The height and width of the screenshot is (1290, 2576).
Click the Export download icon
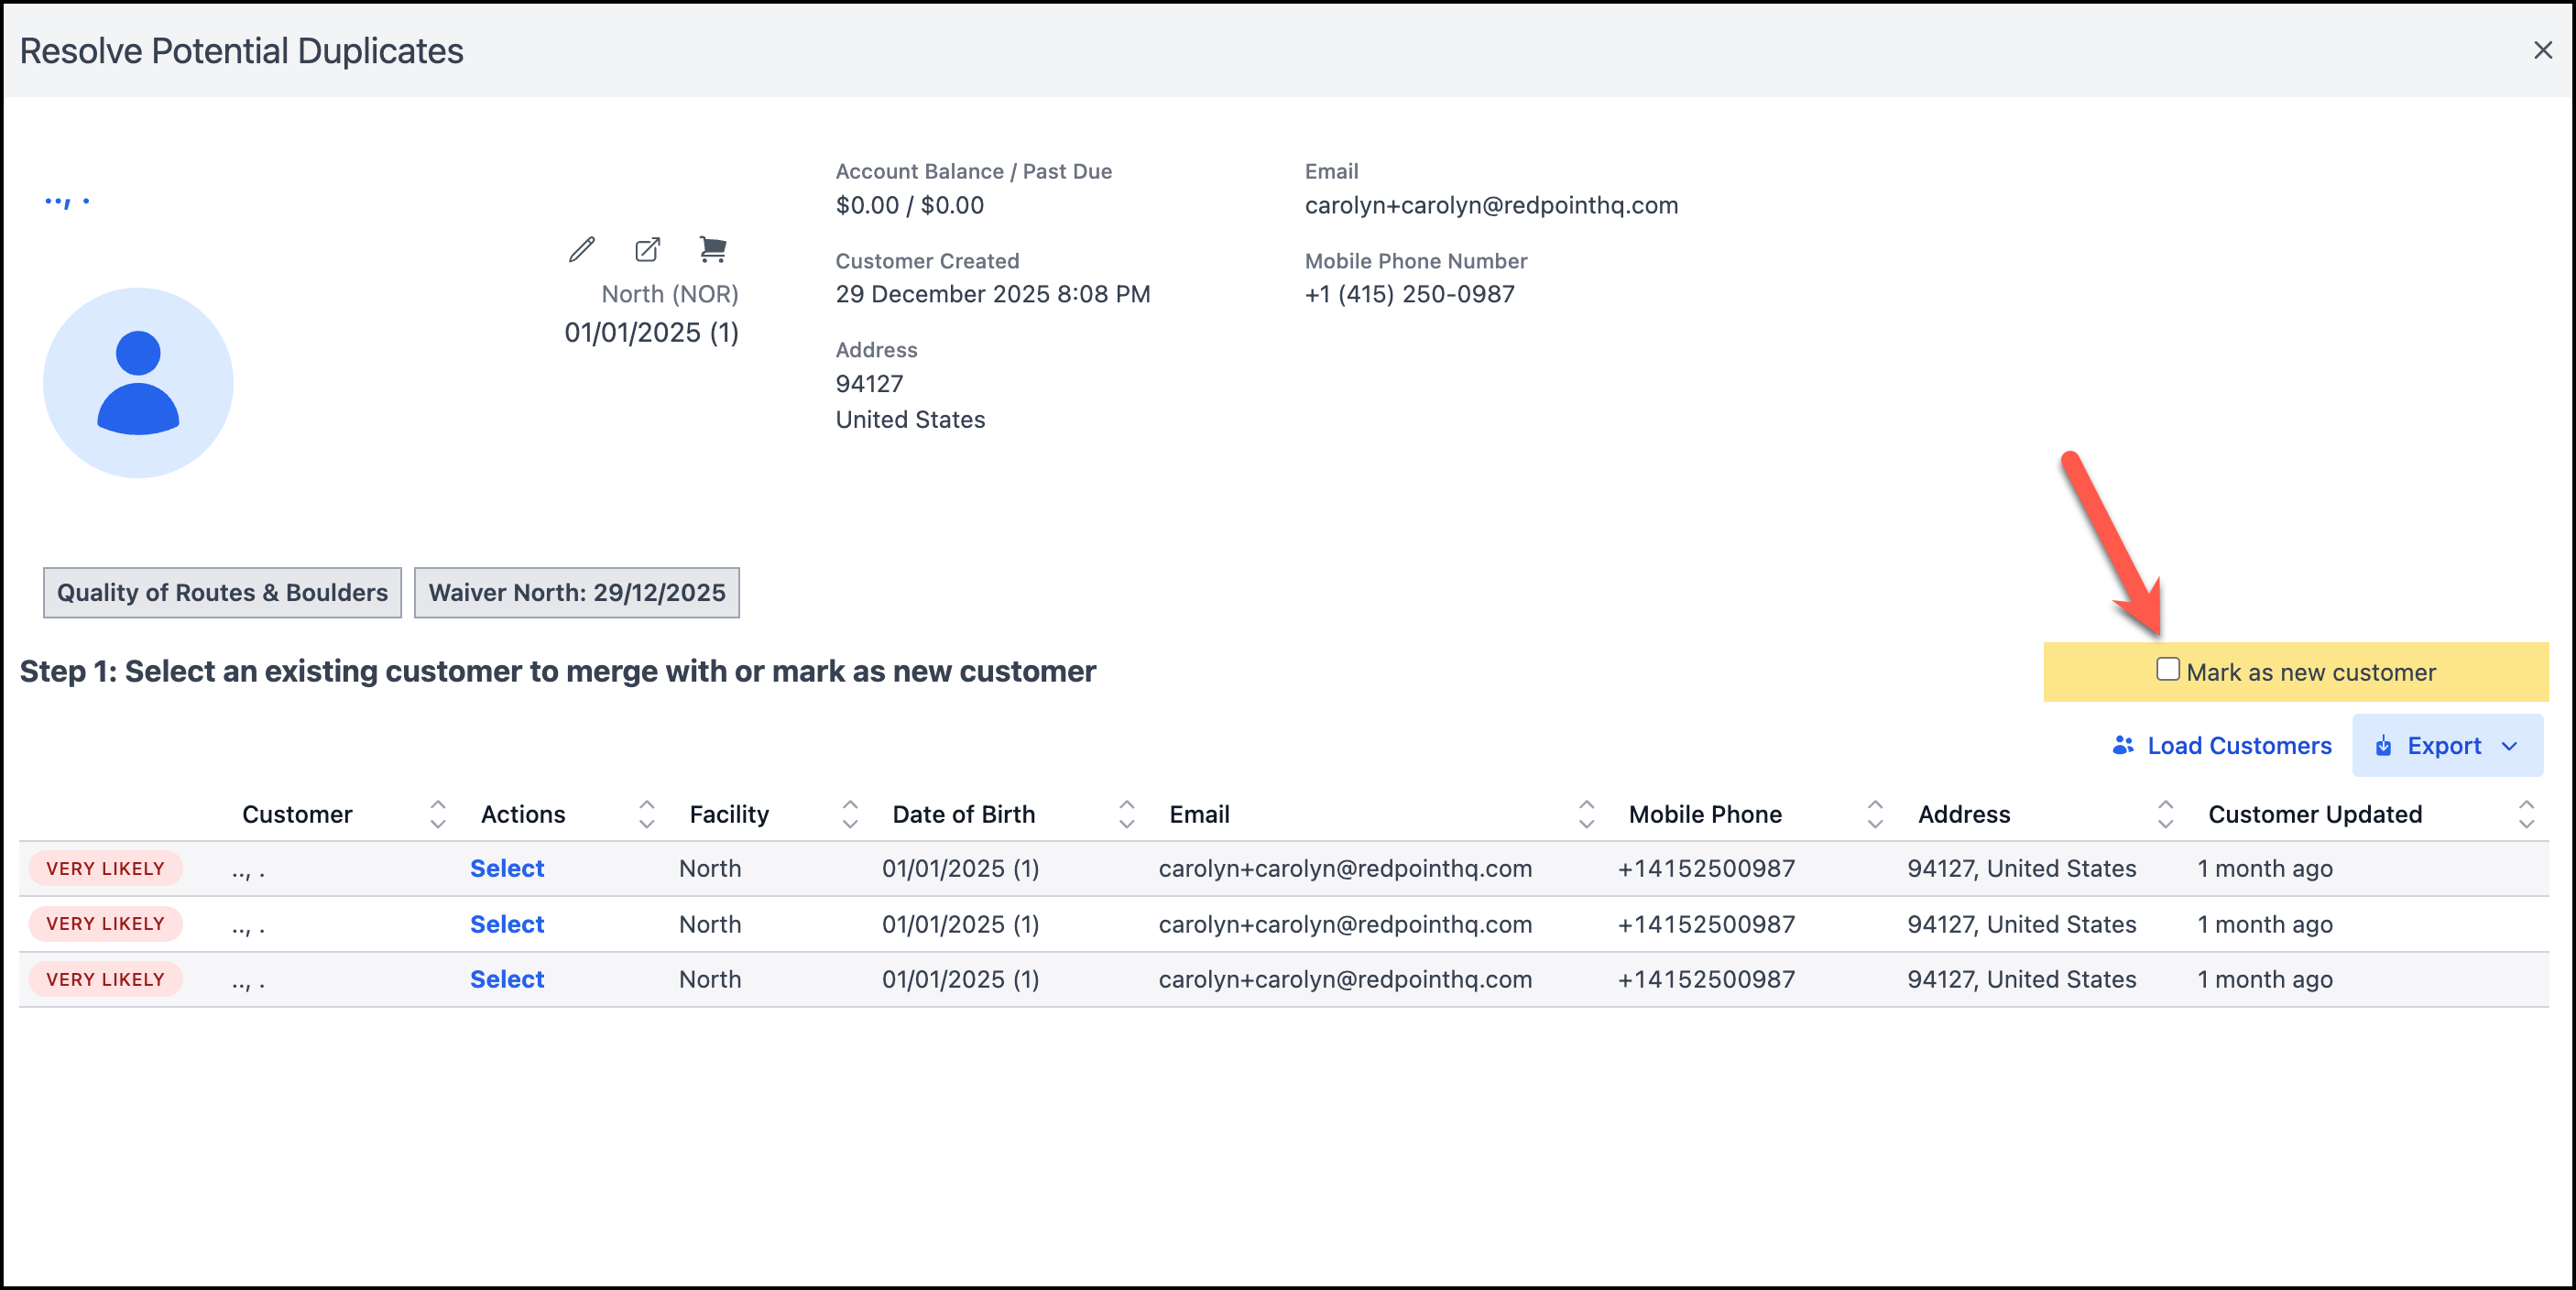click(2383, 746)
